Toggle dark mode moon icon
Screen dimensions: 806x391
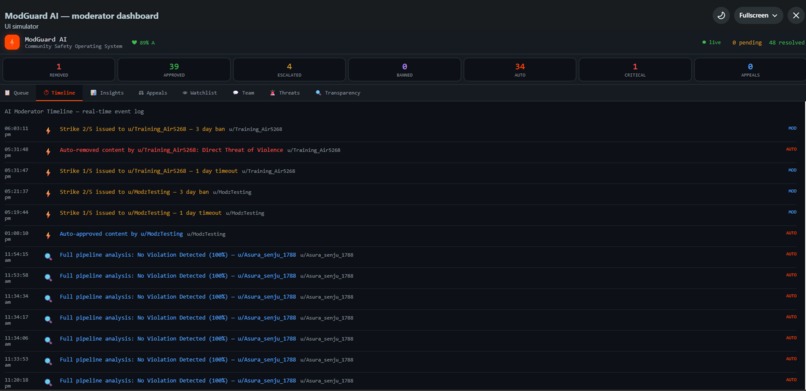(721, 15)
